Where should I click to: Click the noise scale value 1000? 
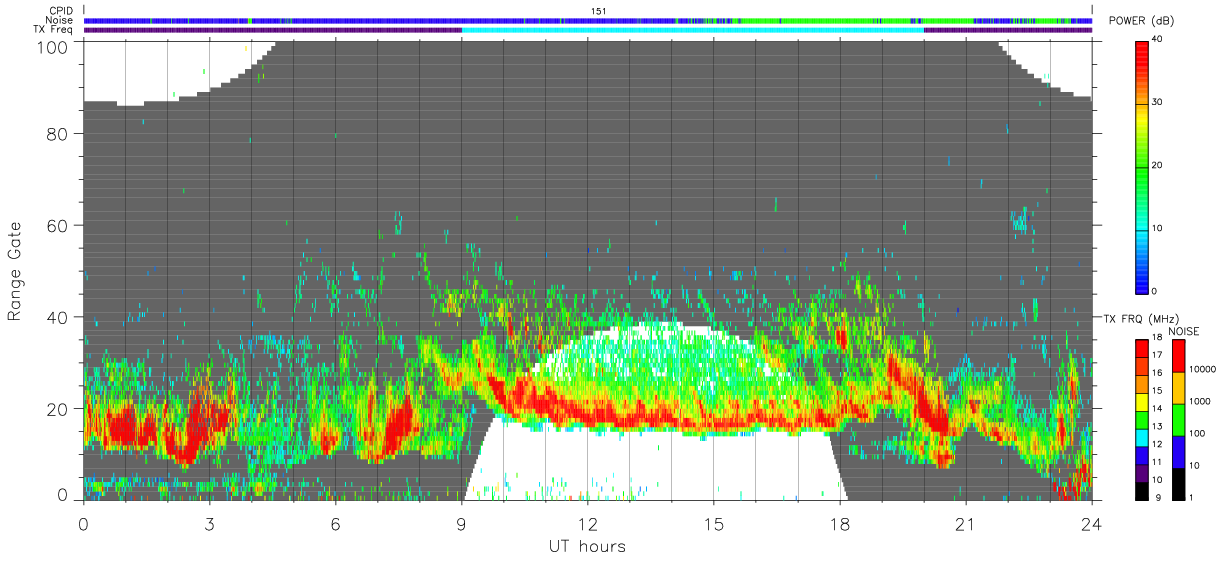pos(1201,402)
